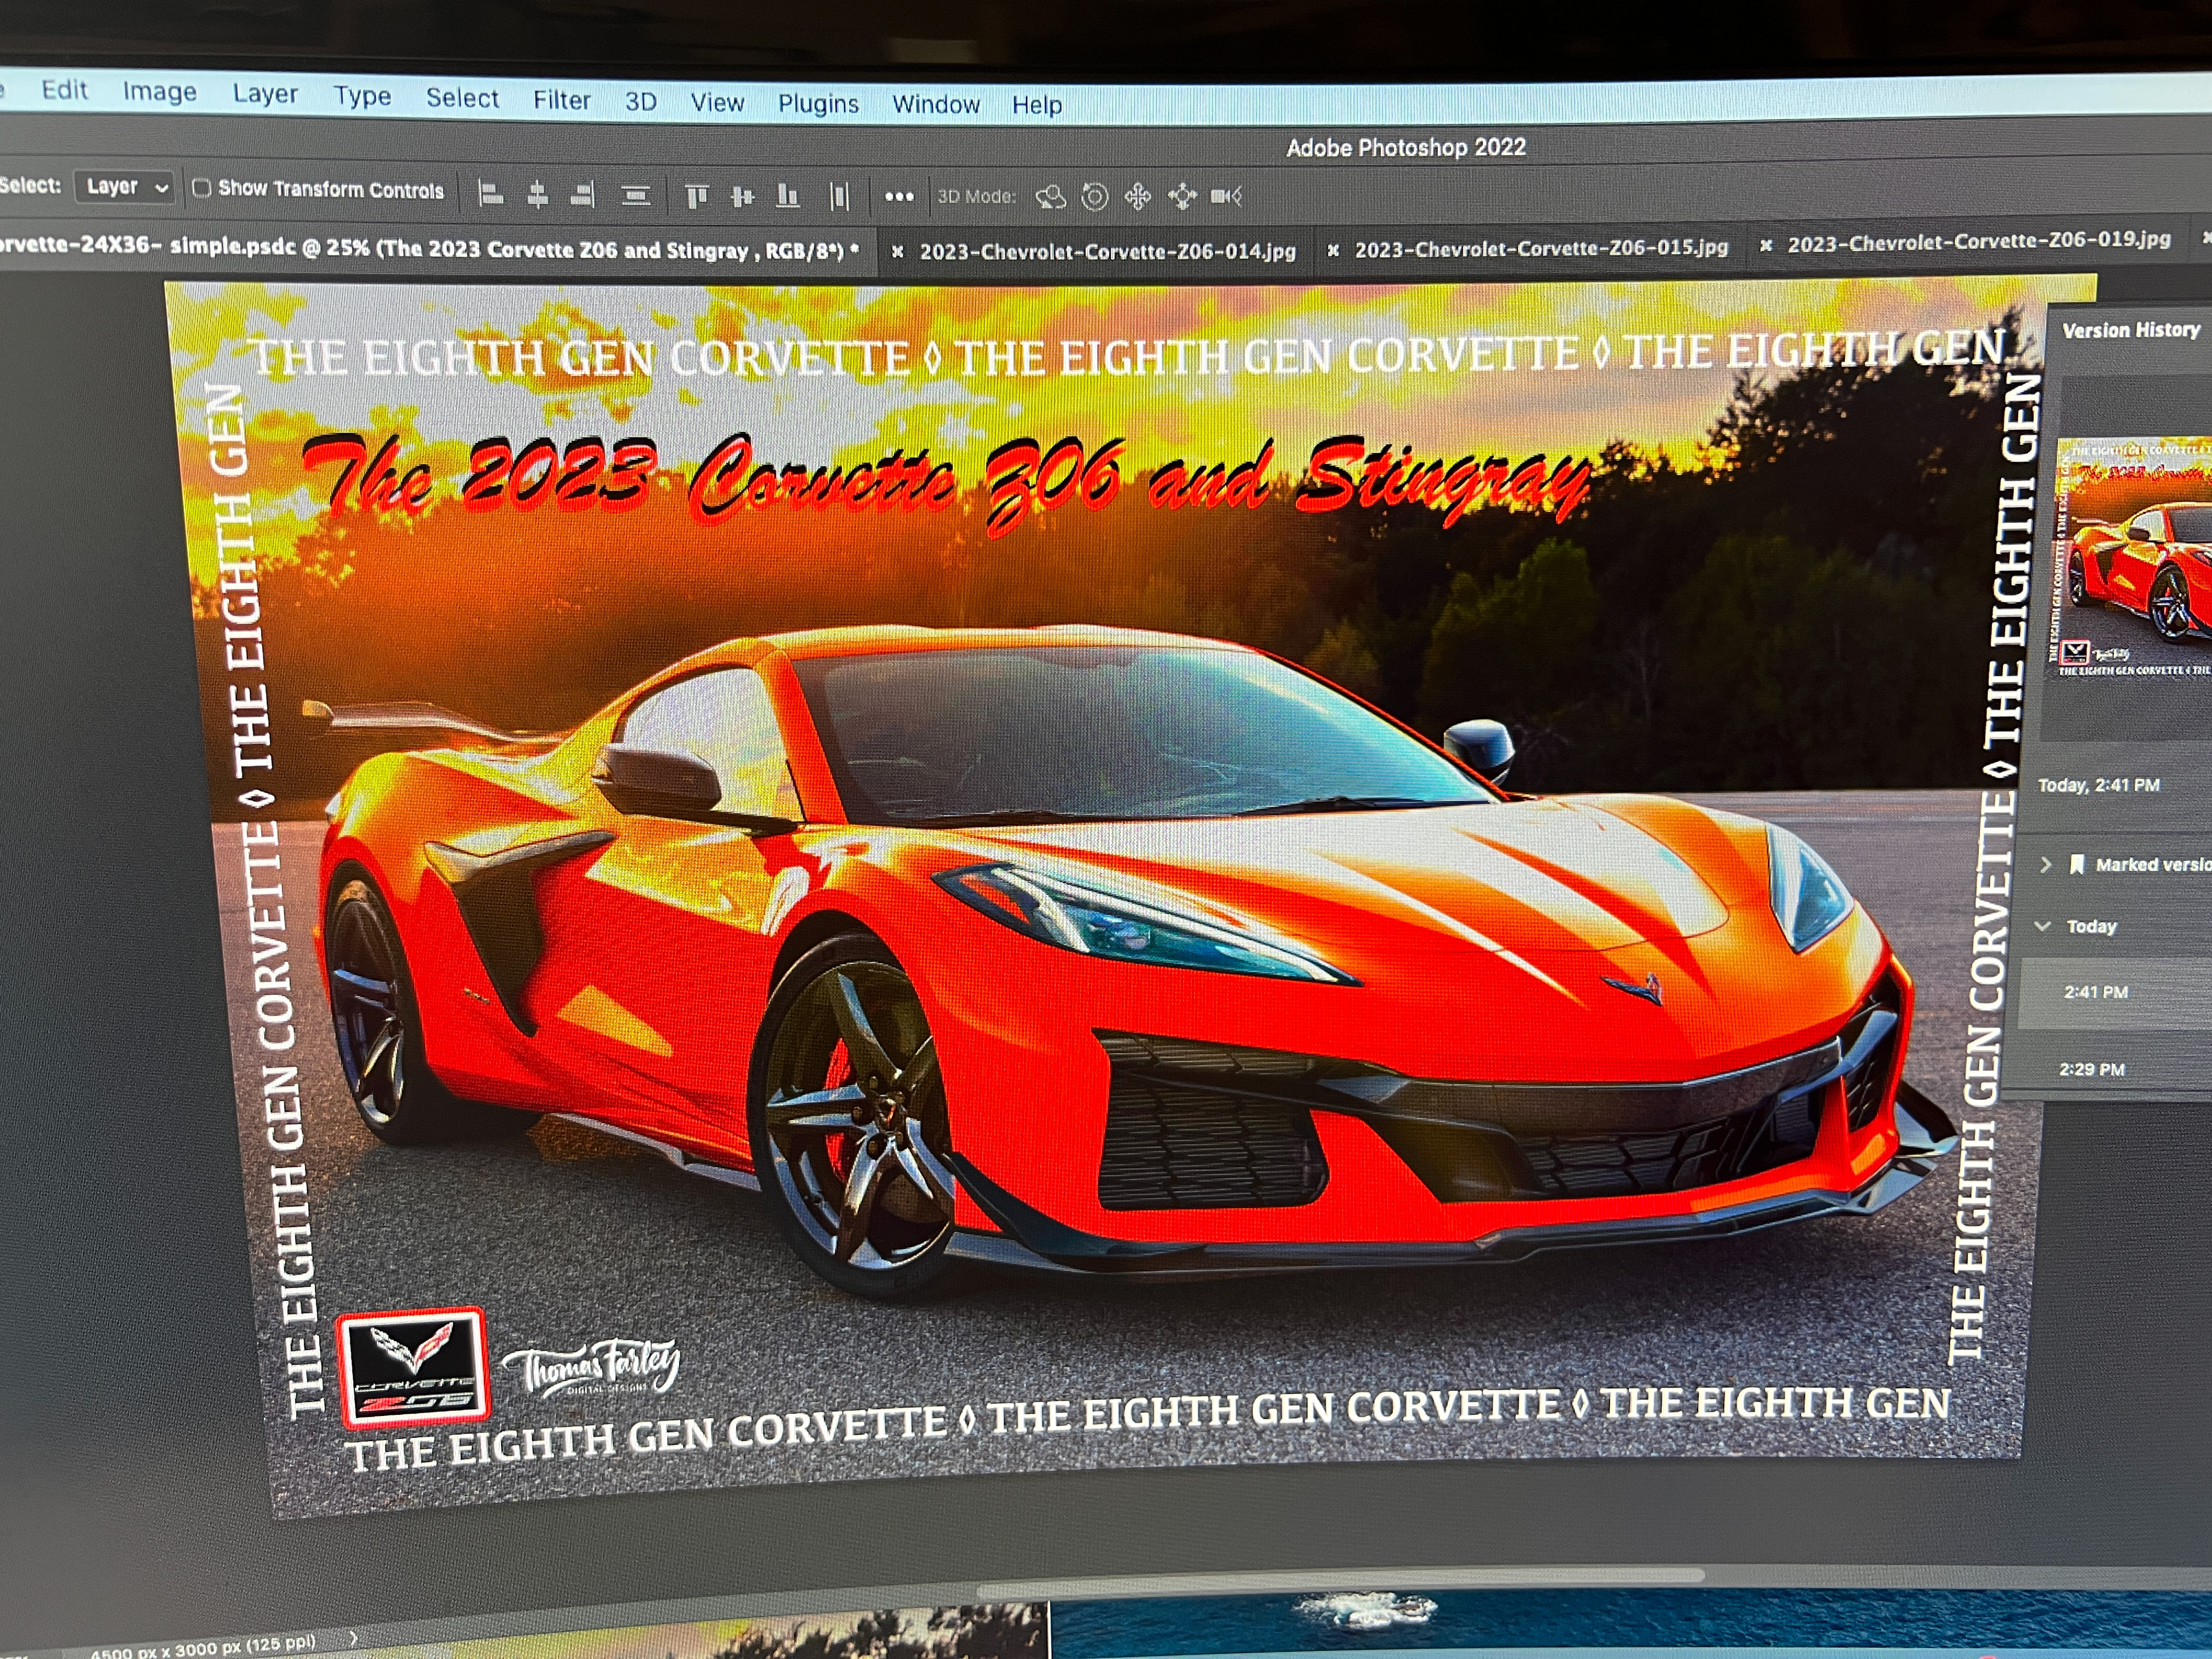This screenshot has height=1659, width=2212.
Task: Select the 3D Orbit camera mode icon
Action: [x=1050, y=197]
